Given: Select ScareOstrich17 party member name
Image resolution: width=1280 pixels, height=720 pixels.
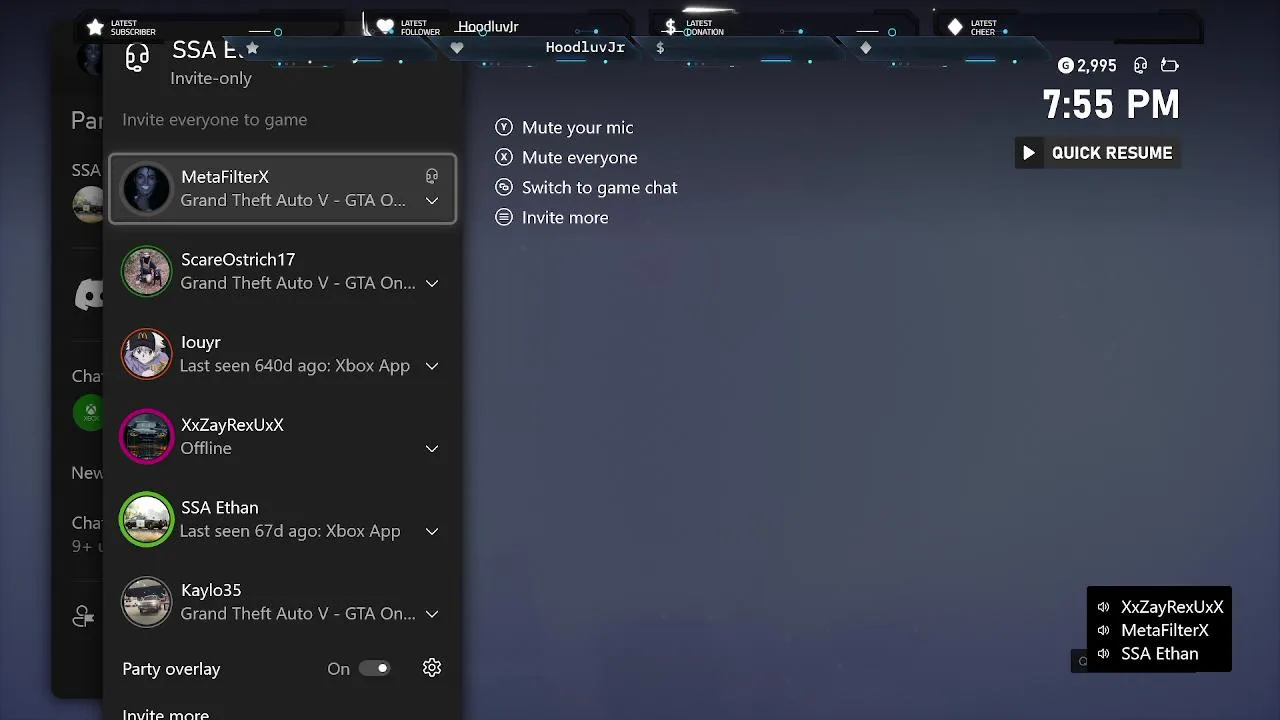Looking at the screenshot, I should pos(238,260).
